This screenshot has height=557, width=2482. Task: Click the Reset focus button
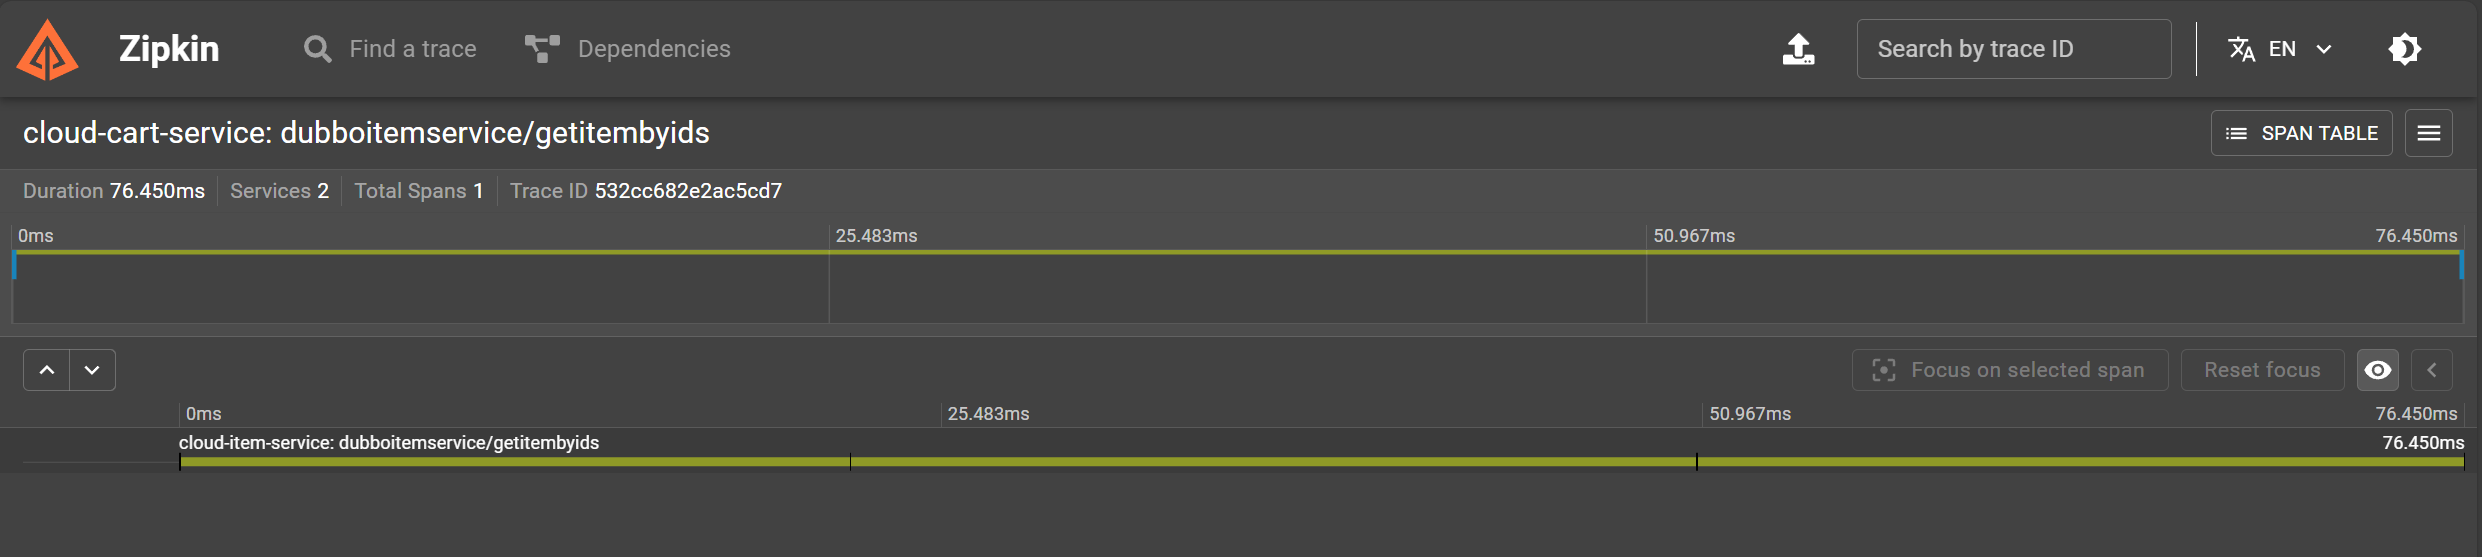tap(2262, 370)
